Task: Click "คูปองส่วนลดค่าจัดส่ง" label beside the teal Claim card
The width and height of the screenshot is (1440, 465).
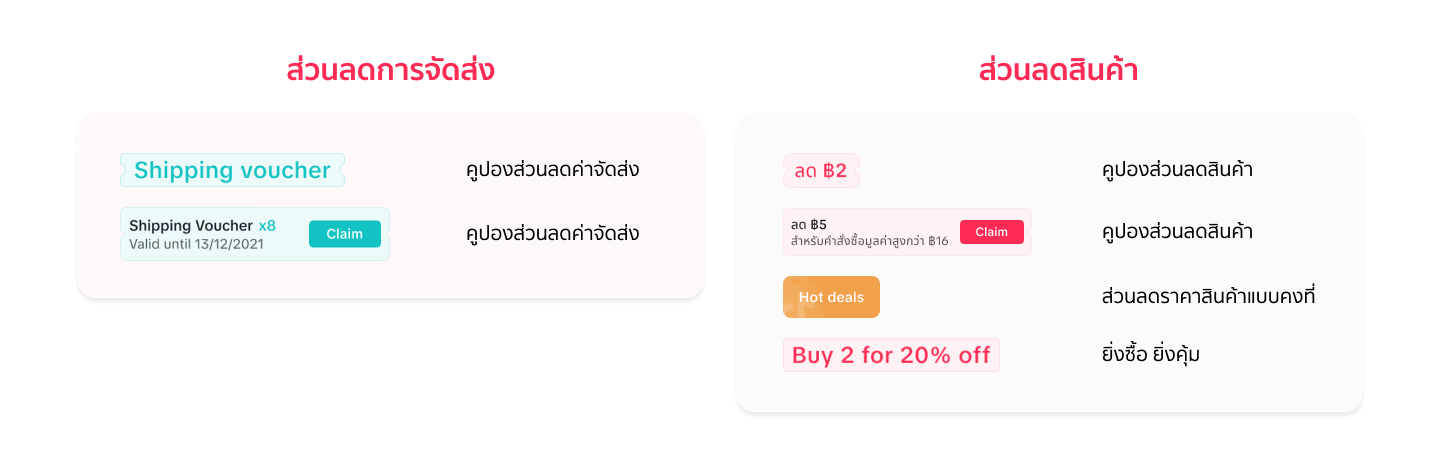Action: pos(552,234)
